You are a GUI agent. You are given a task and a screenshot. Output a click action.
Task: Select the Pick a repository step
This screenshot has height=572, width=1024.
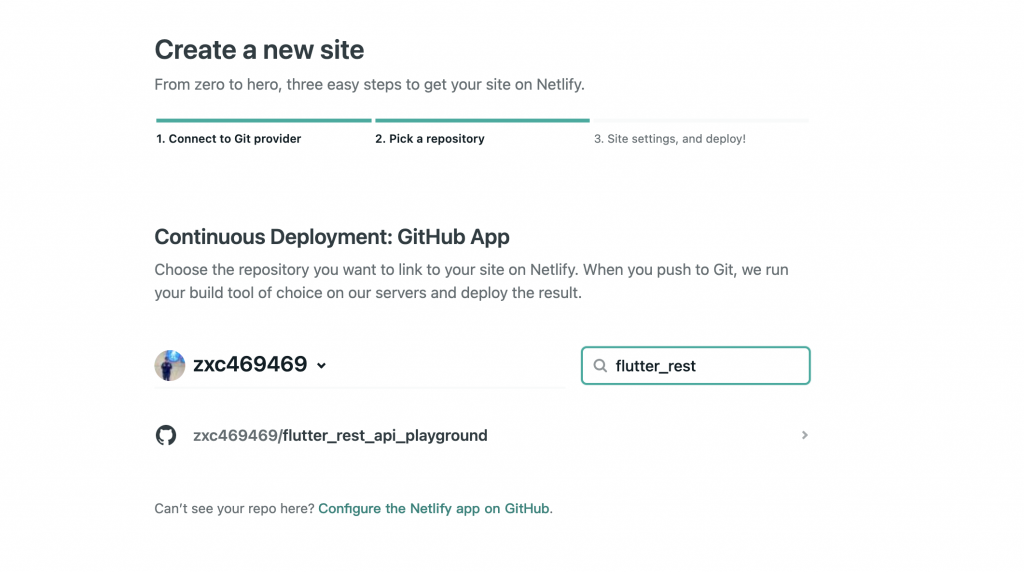point(429,139)
